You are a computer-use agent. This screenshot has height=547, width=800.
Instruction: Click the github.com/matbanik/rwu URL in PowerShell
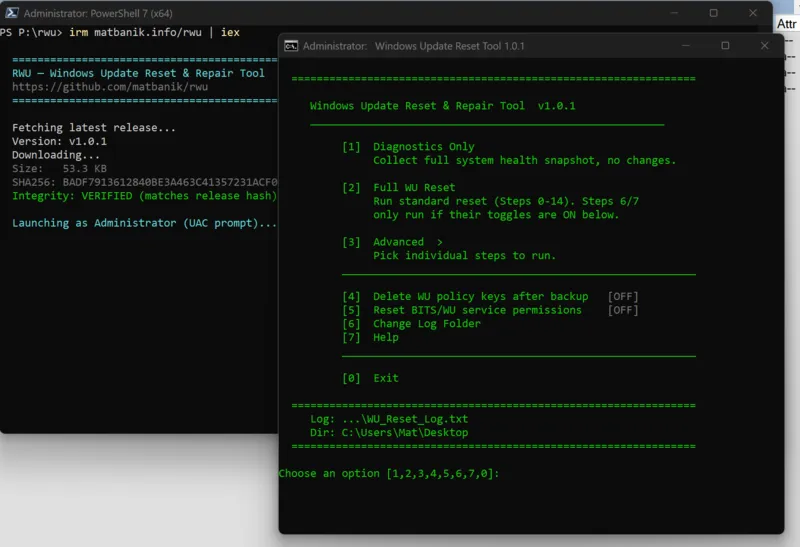coord(110,87)
